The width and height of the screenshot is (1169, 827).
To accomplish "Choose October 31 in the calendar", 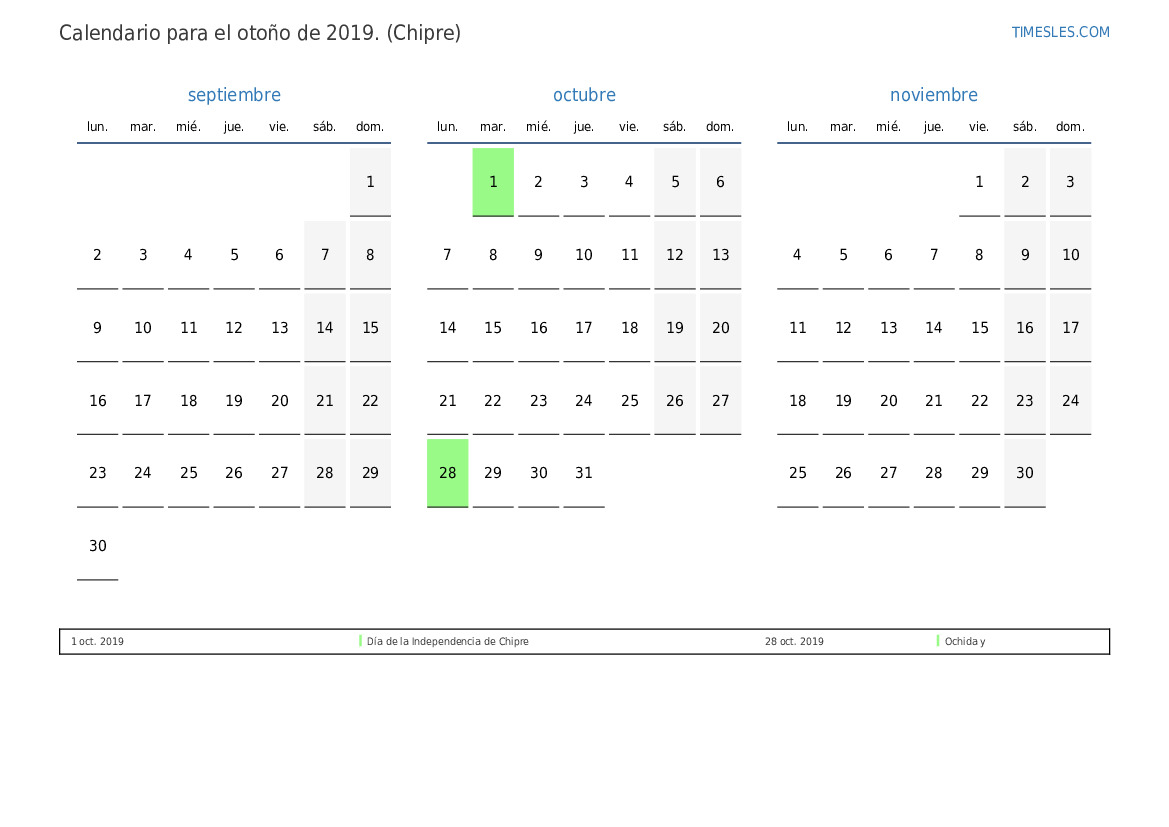I will coord(584,473).
